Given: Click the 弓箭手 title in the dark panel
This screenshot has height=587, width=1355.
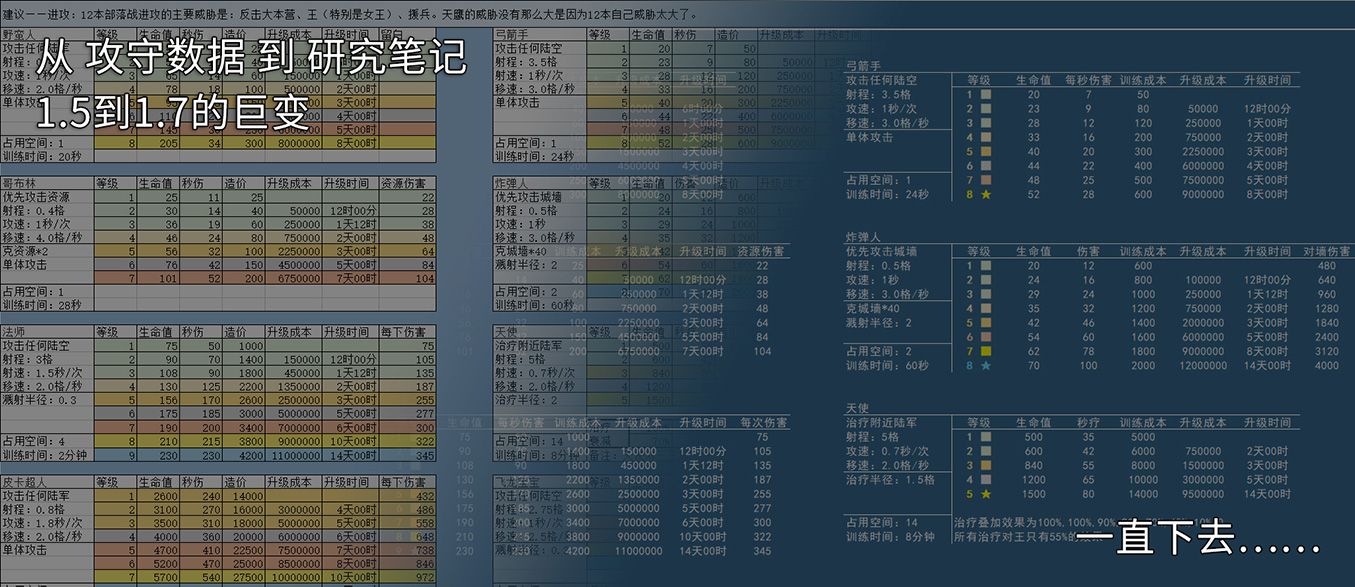Looking at the screenshot, I should (864, 65).
